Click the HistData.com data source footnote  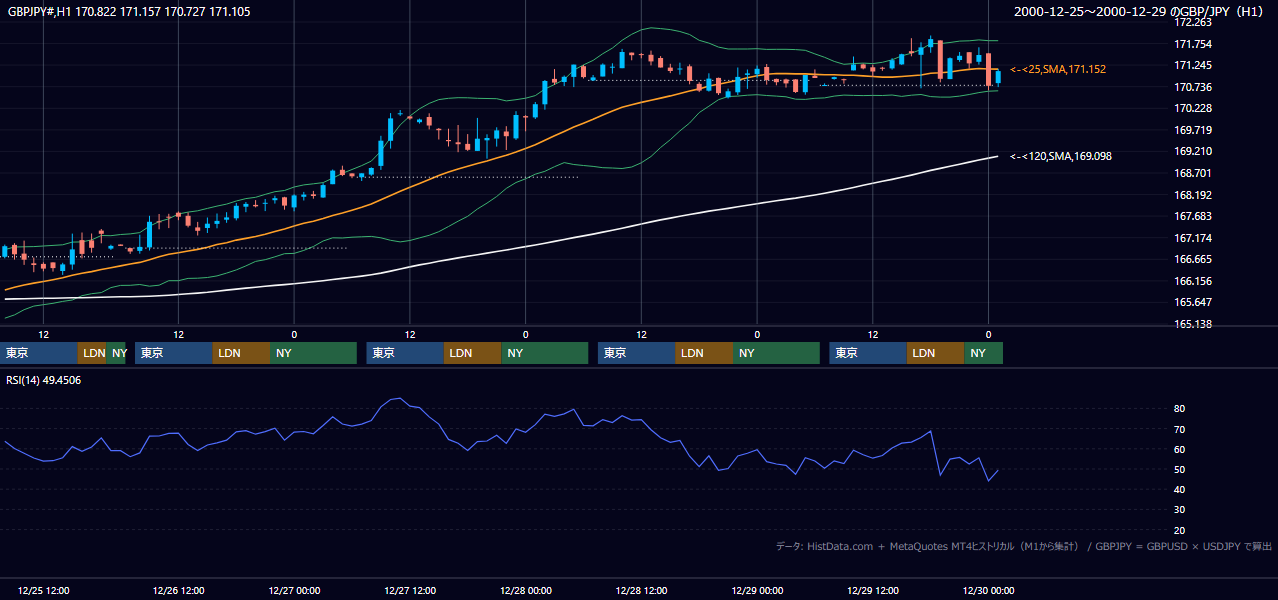(x=1023, y=546)
